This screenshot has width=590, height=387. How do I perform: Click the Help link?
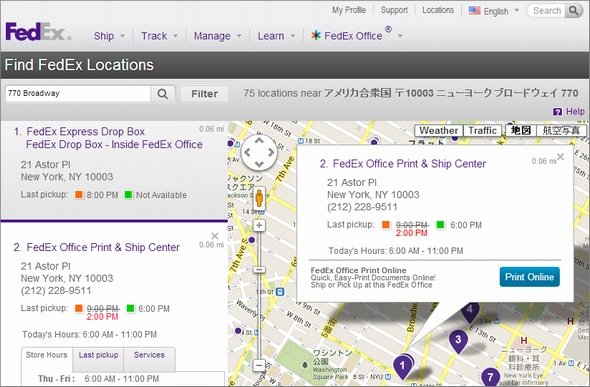coord(575,112)
